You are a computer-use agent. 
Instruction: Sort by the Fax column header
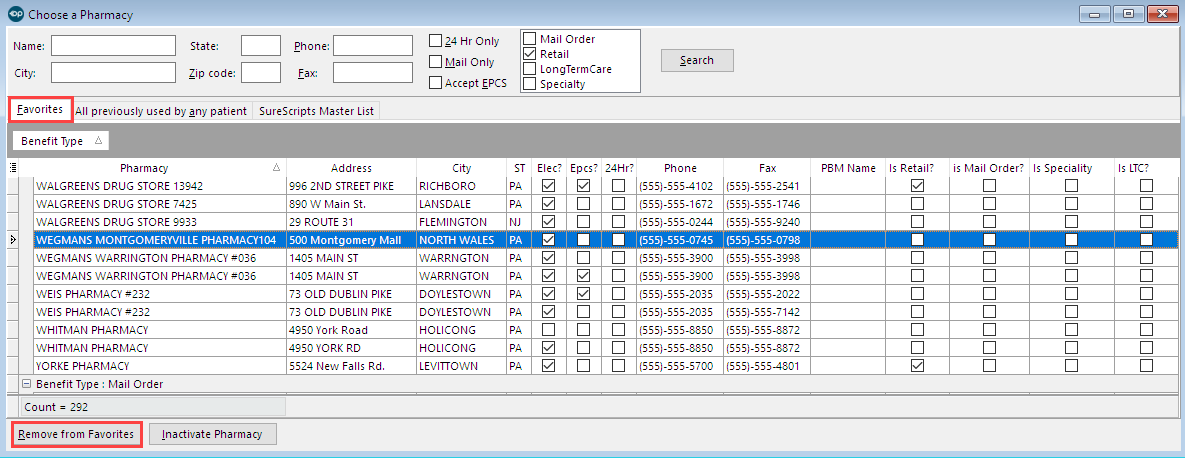click(x=766, y=168)
